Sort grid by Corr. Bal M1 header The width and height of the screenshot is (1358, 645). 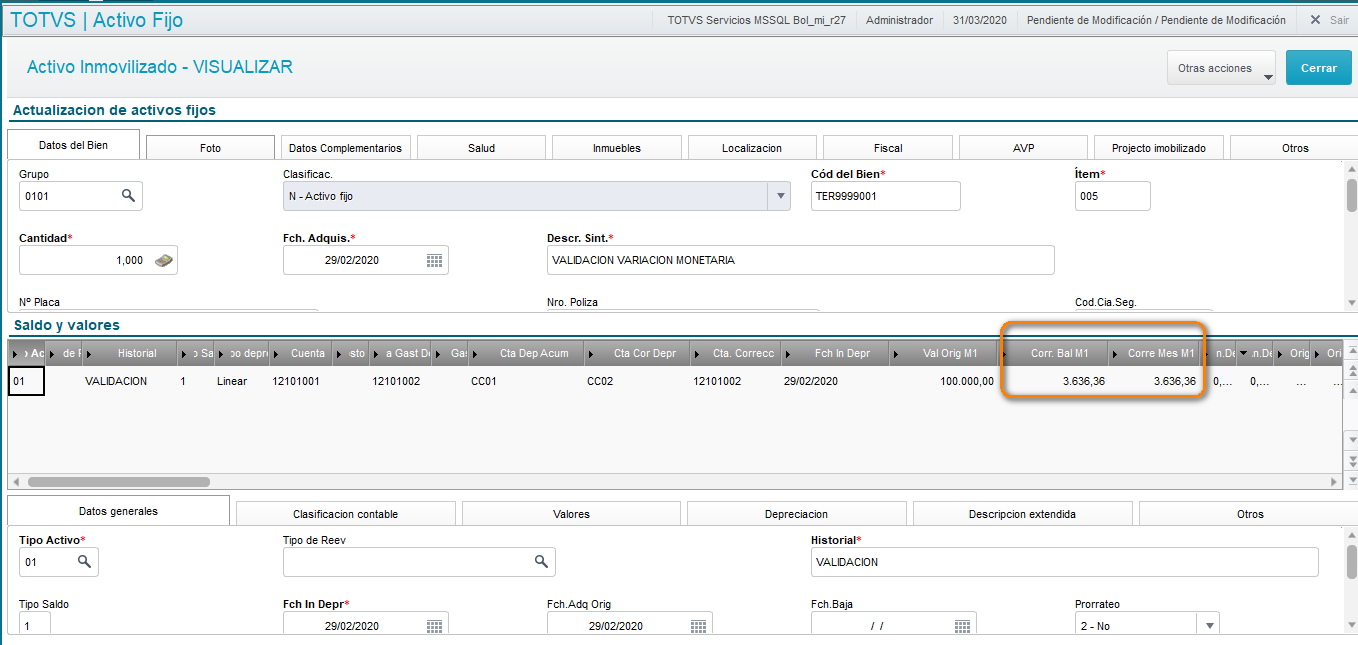click(1060, 353)
